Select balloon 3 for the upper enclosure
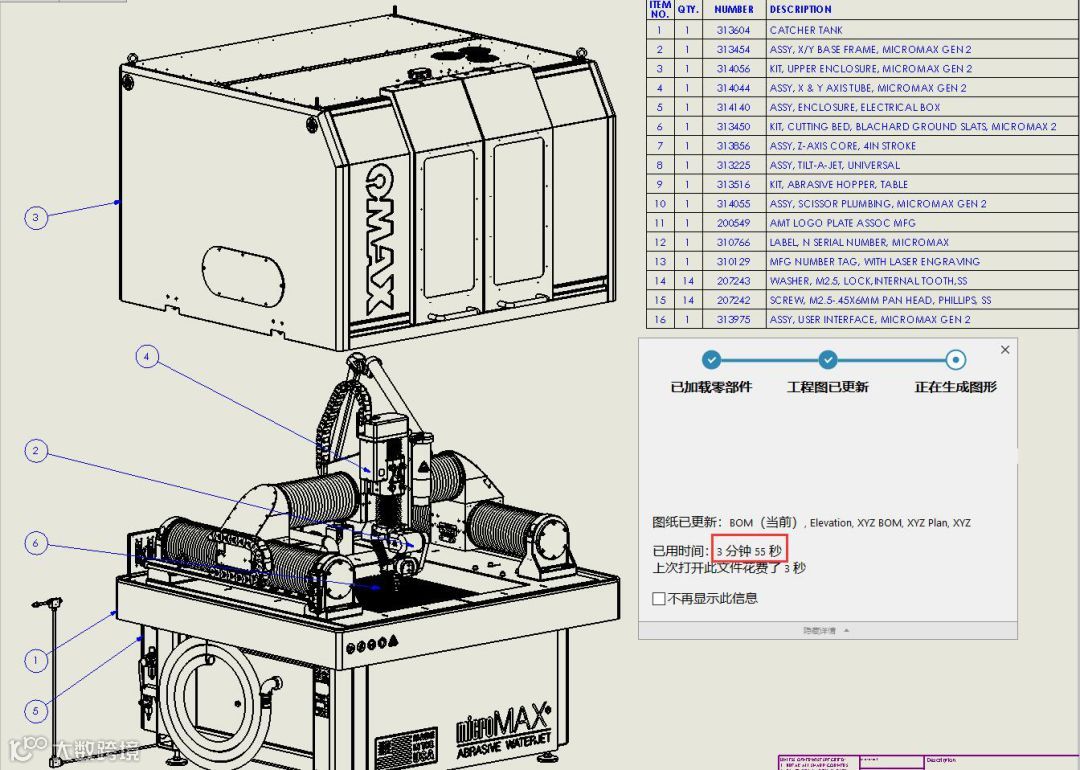1080x770 pixels. [36, 218]
